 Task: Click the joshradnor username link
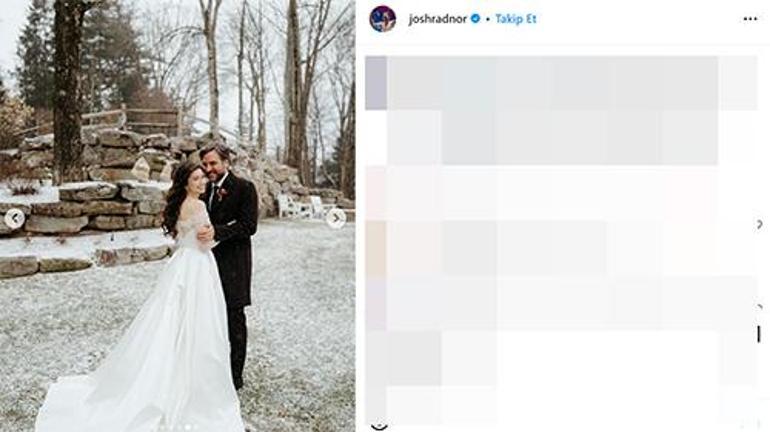click(438, 19)
